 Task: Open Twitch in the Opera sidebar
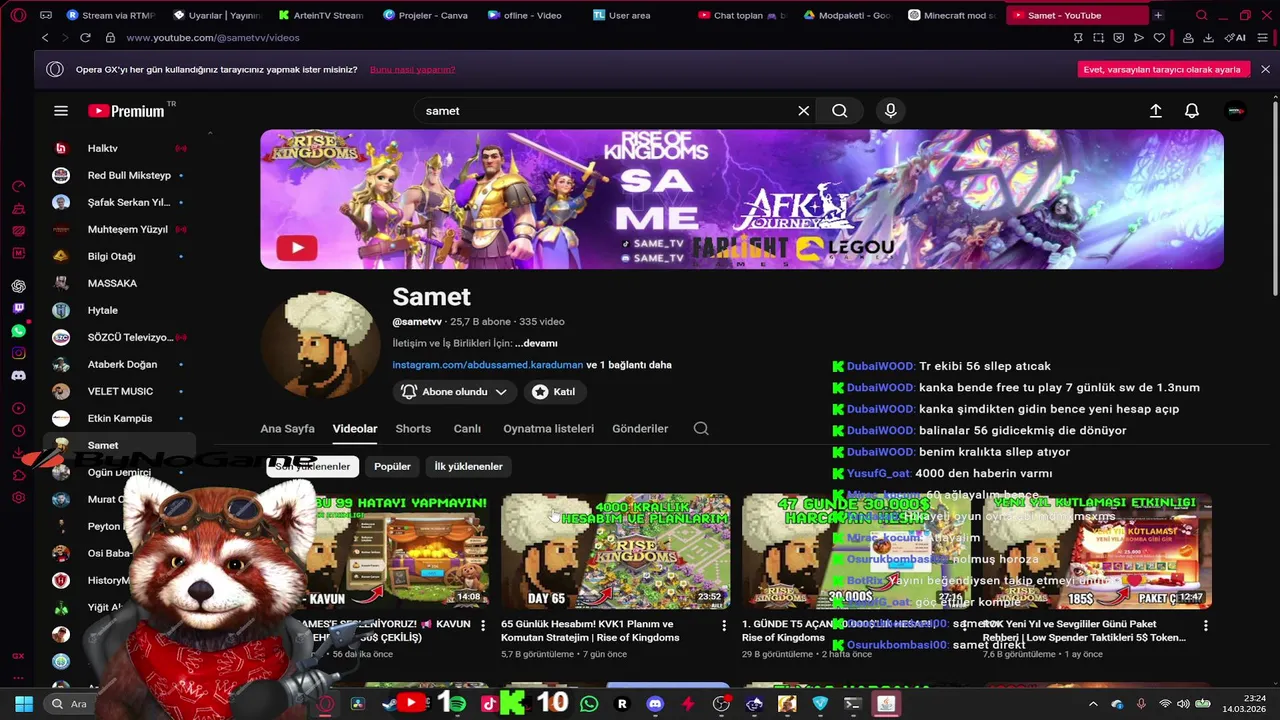pos(18,308)
